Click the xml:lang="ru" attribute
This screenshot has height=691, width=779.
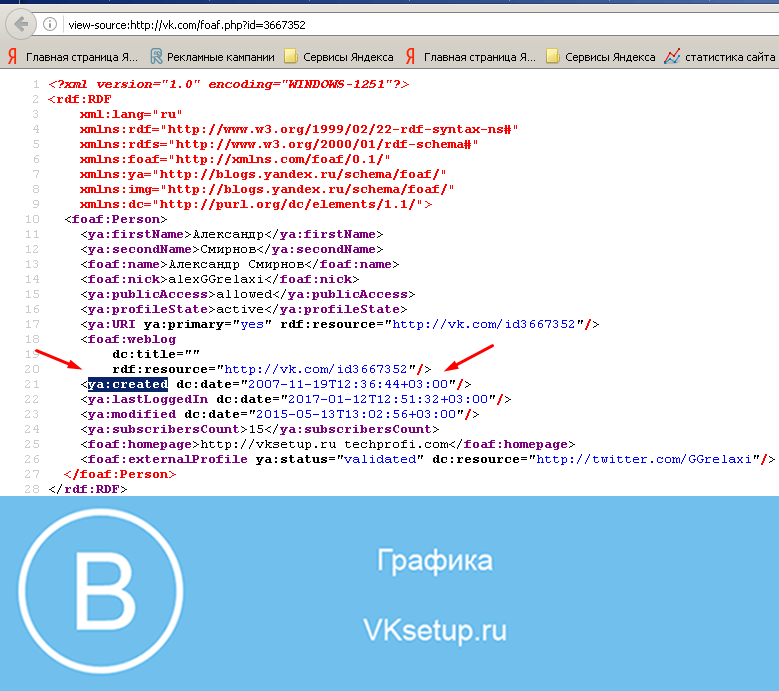131,114
